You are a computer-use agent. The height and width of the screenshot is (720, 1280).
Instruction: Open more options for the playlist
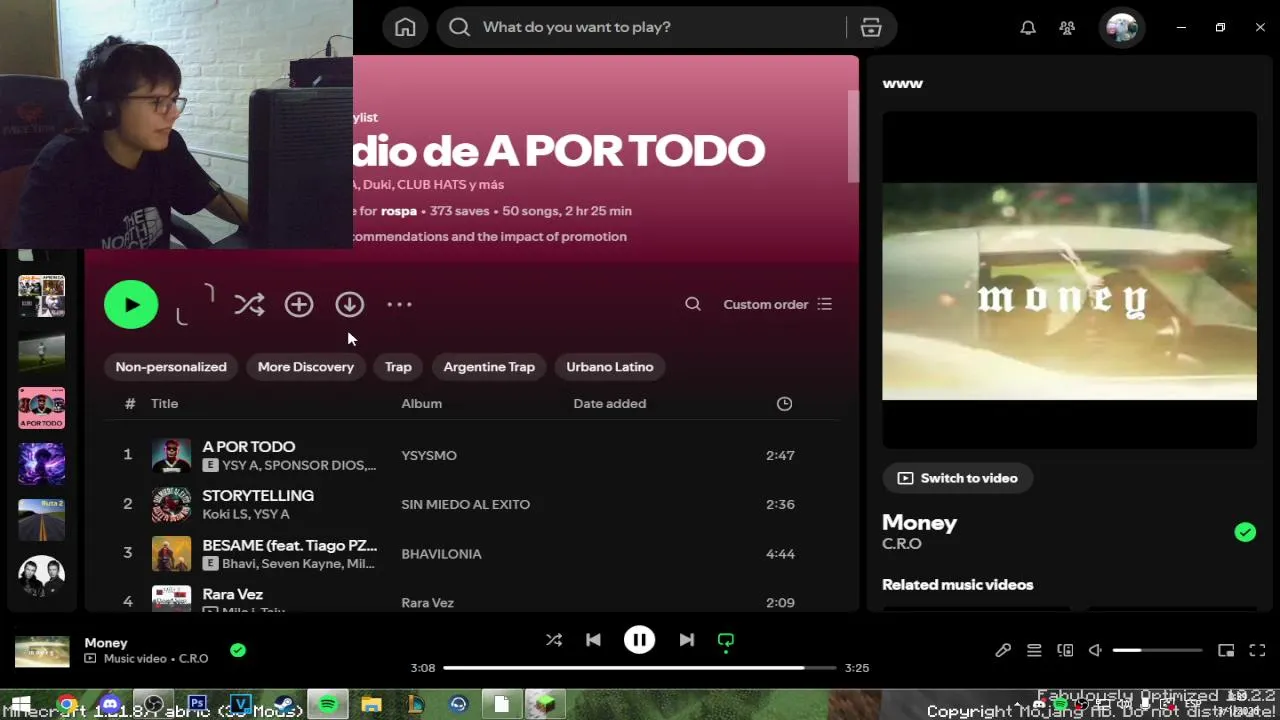click(x=399, y=304)
